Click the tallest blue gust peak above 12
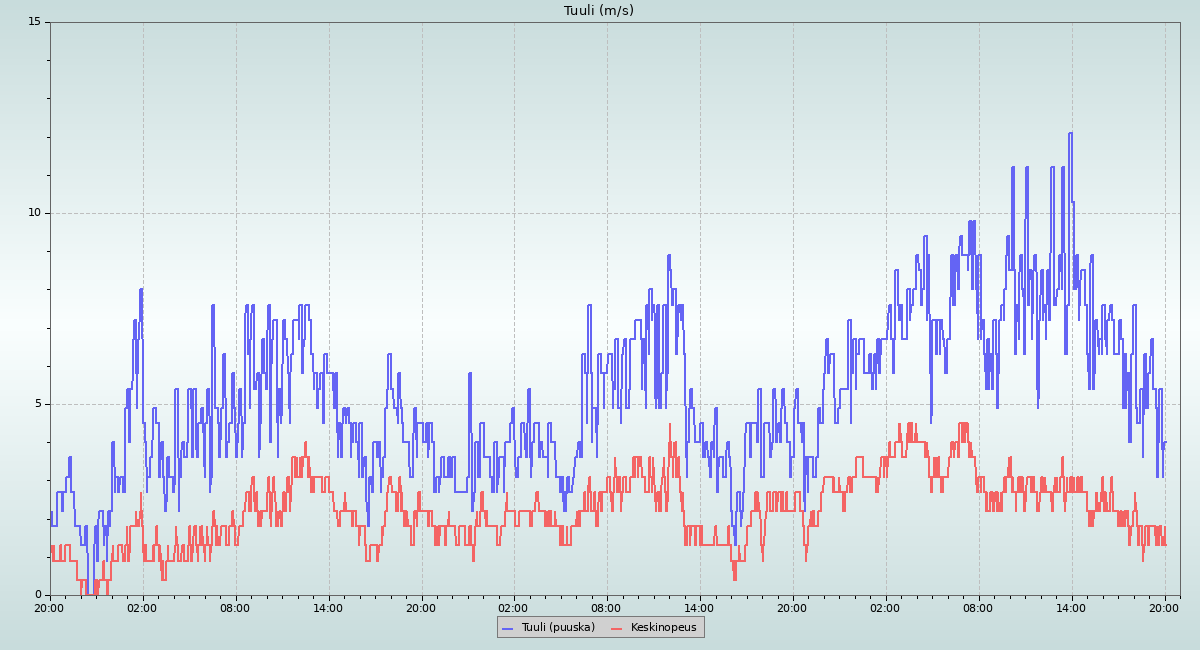 (x=1070, y=133)
